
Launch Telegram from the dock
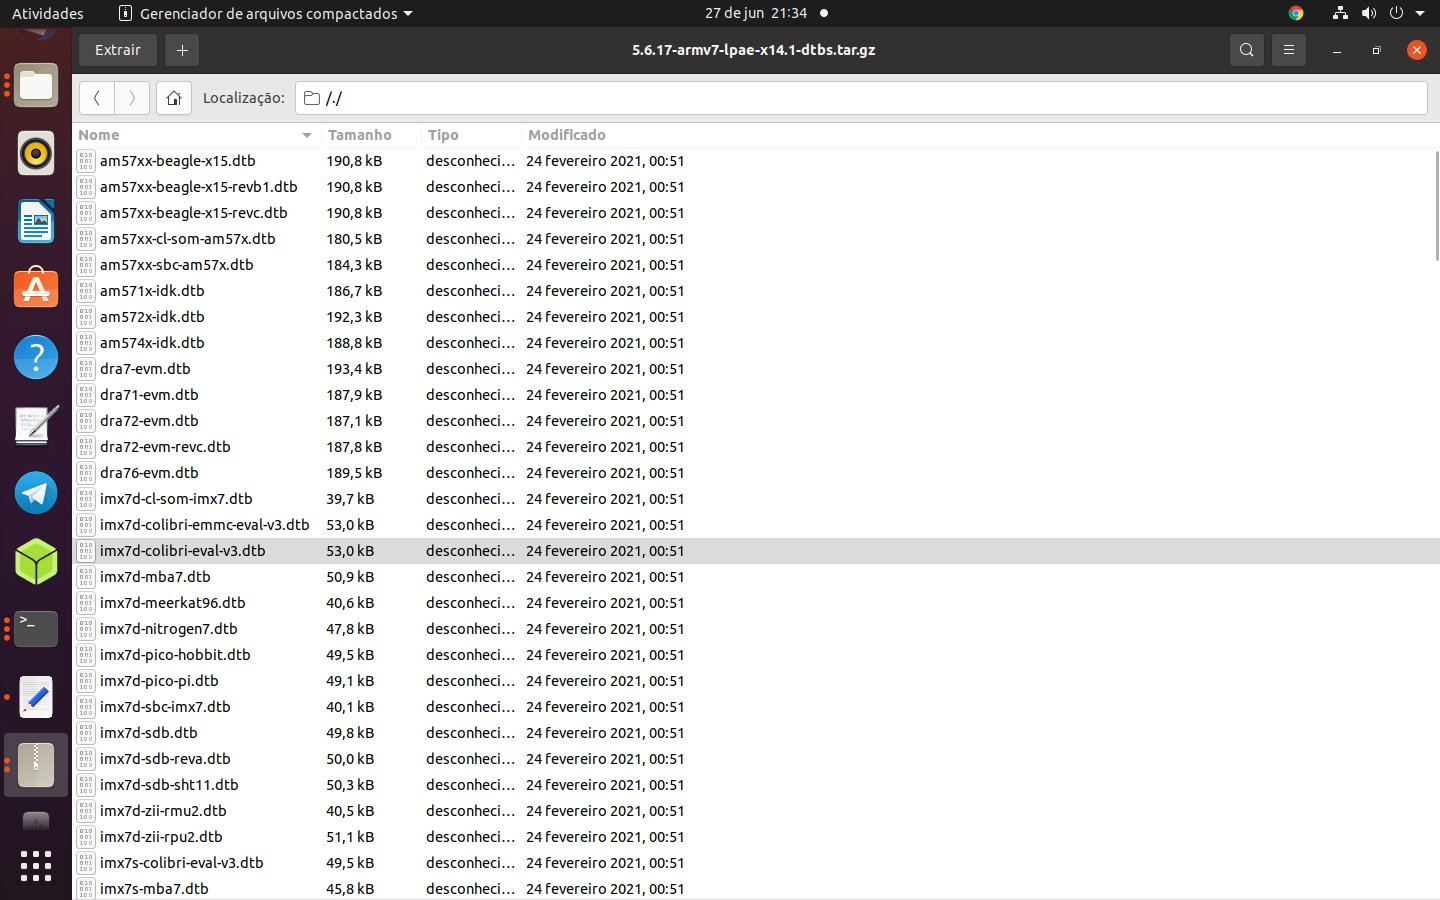tap(36, 493)
